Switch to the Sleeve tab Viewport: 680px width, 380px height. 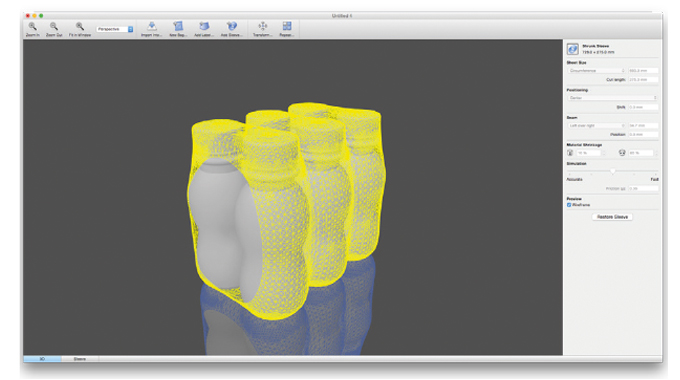tap(80, 359)
